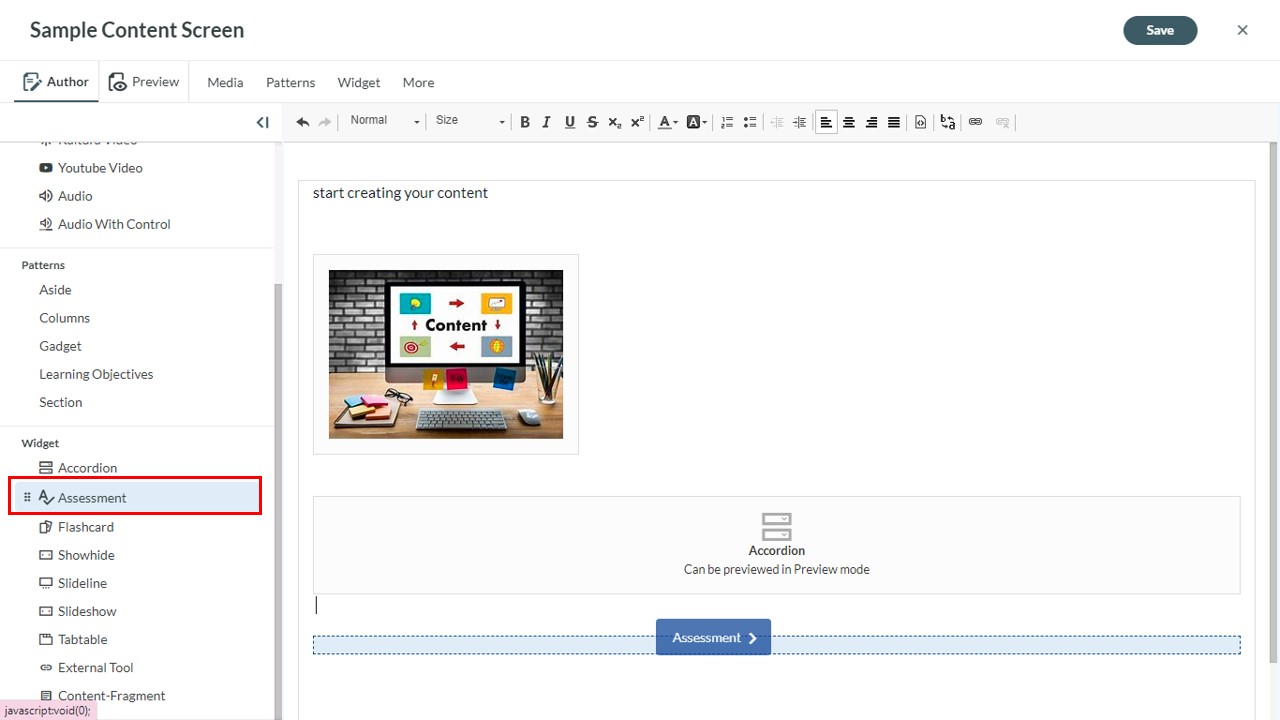
Task: Click the Flashcard widget icon
Action: click(46, 527)
